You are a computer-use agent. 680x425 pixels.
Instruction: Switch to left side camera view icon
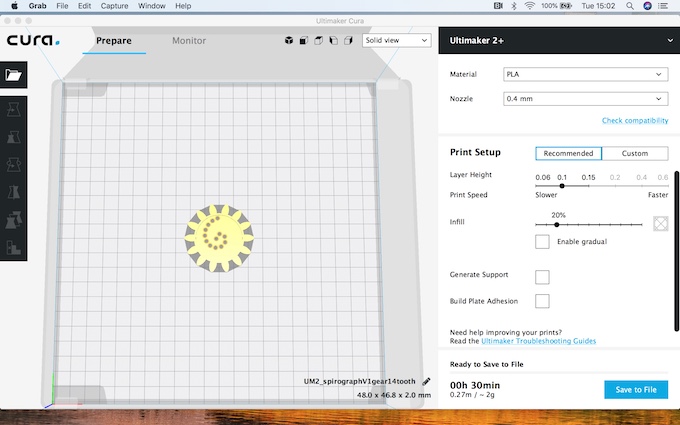coord(333,40)
